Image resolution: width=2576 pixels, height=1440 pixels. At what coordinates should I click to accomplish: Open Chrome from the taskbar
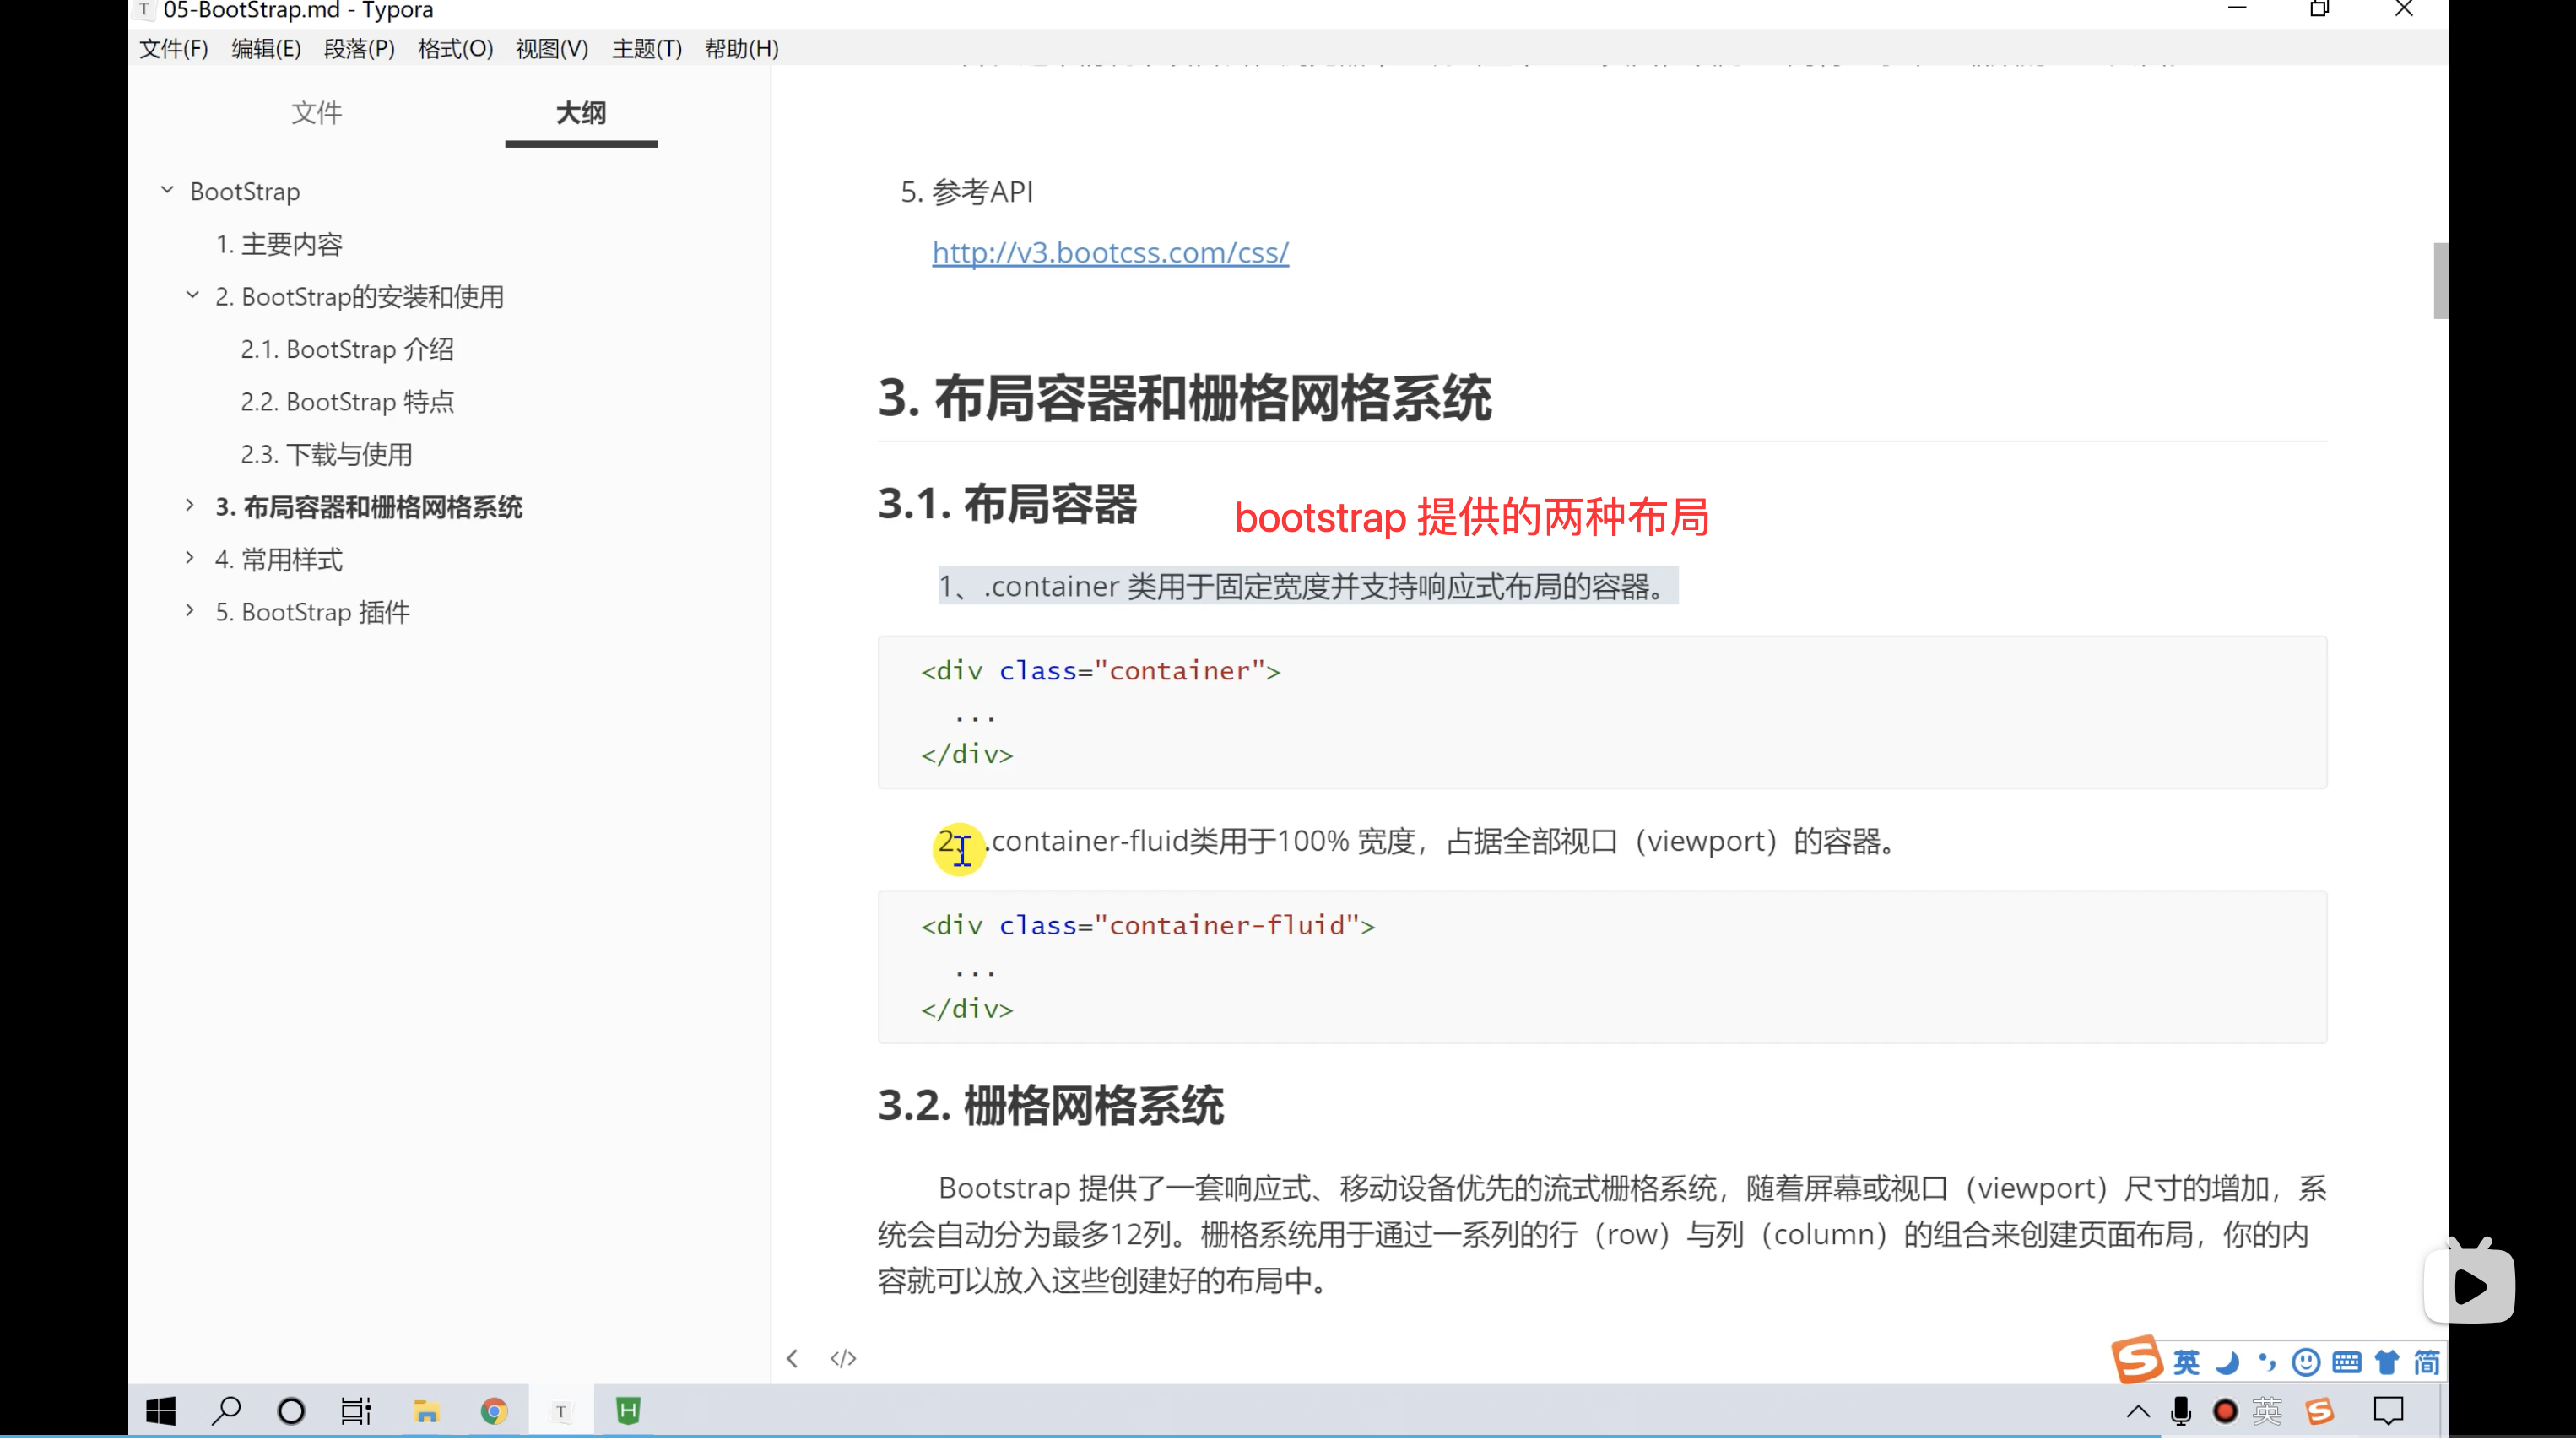pos(493,1411)
